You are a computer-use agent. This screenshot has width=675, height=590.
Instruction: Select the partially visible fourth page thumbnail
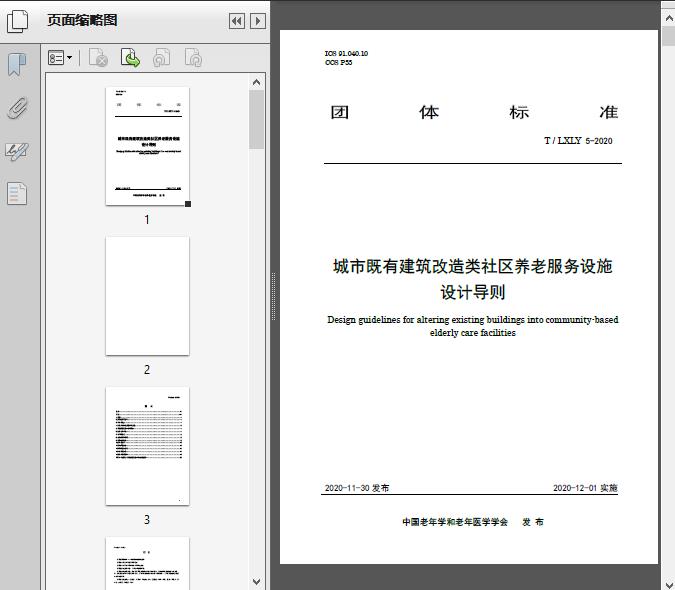point(147,563)
